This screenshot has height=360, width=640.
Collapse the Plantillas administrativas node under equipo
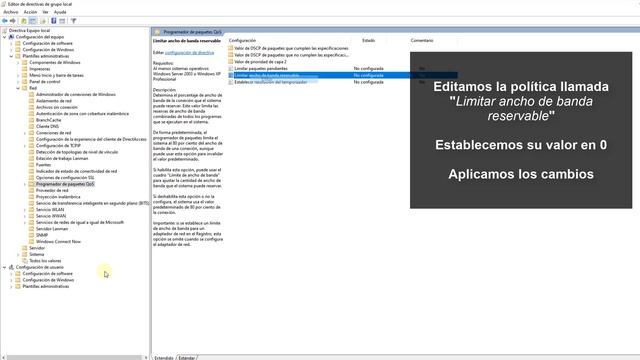[11, 56]
